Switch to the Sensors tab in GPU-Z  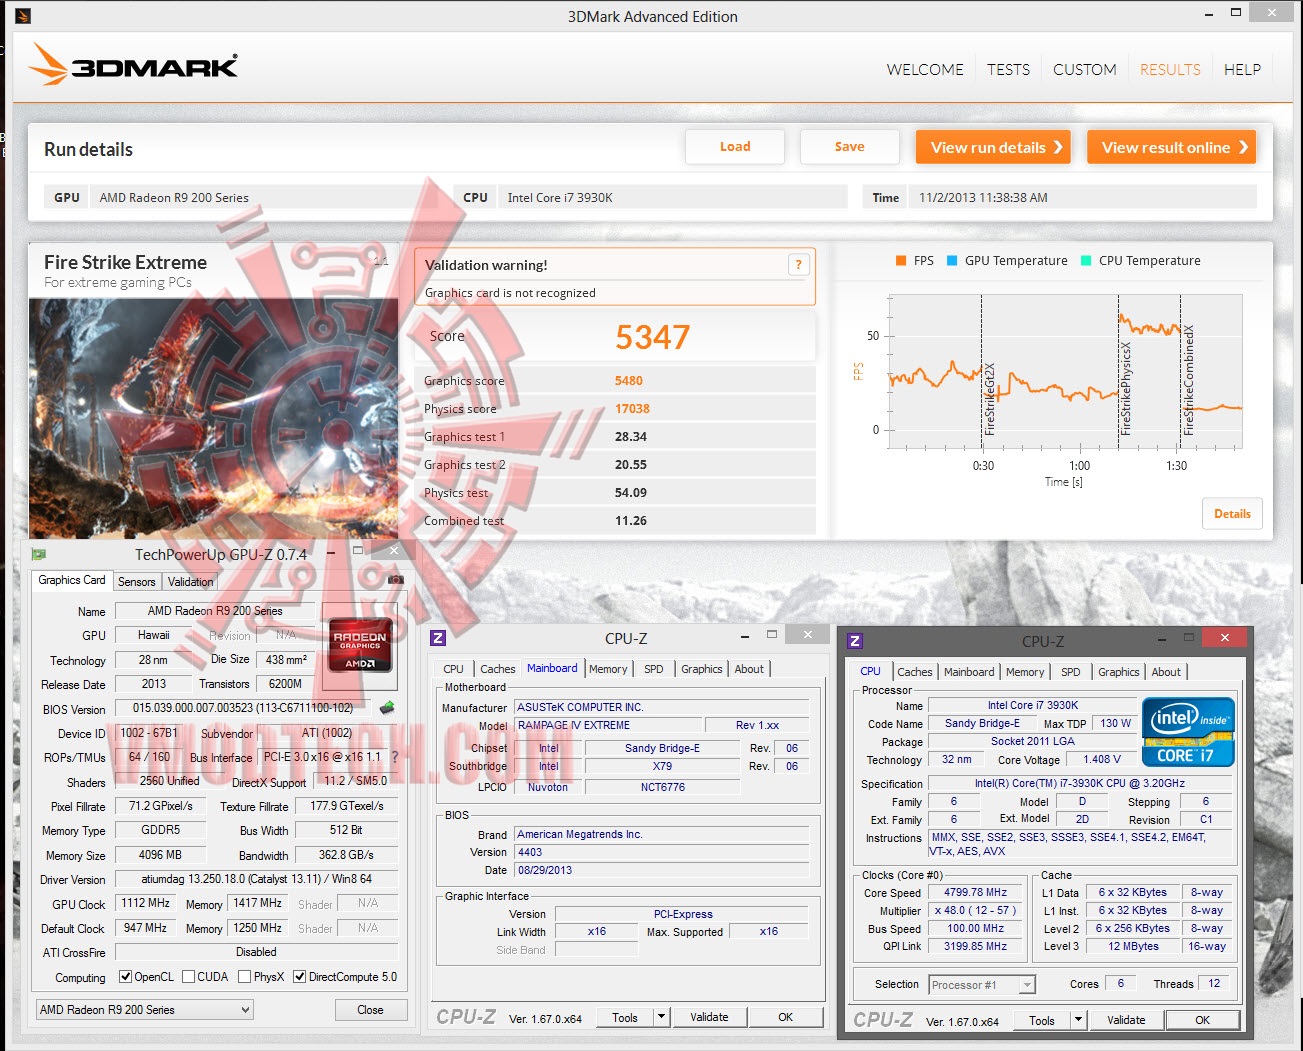pos(137,582)
